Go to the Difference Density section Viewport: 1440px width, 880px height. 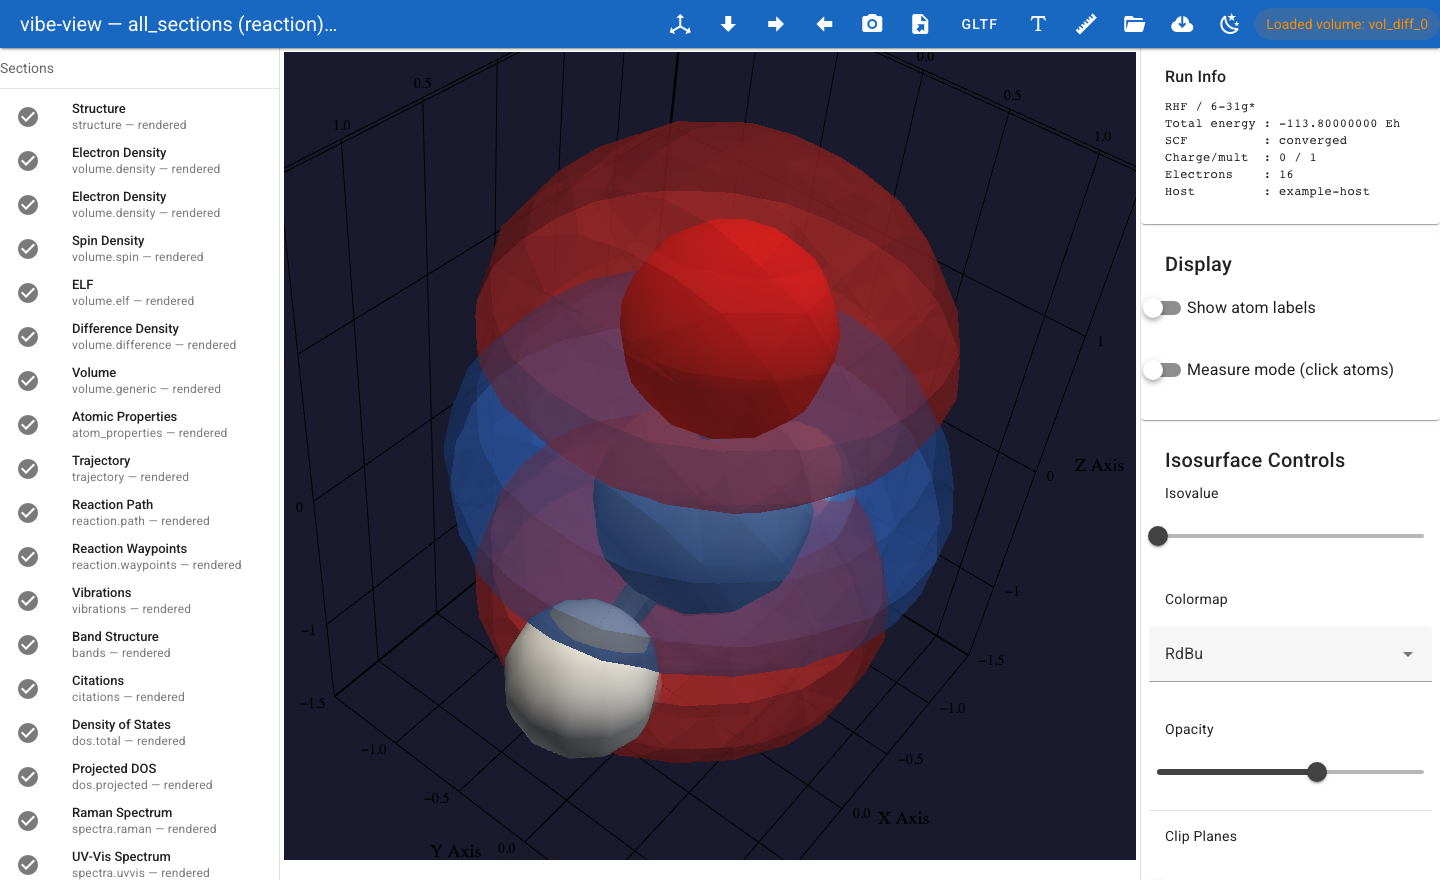click(139, 337)
